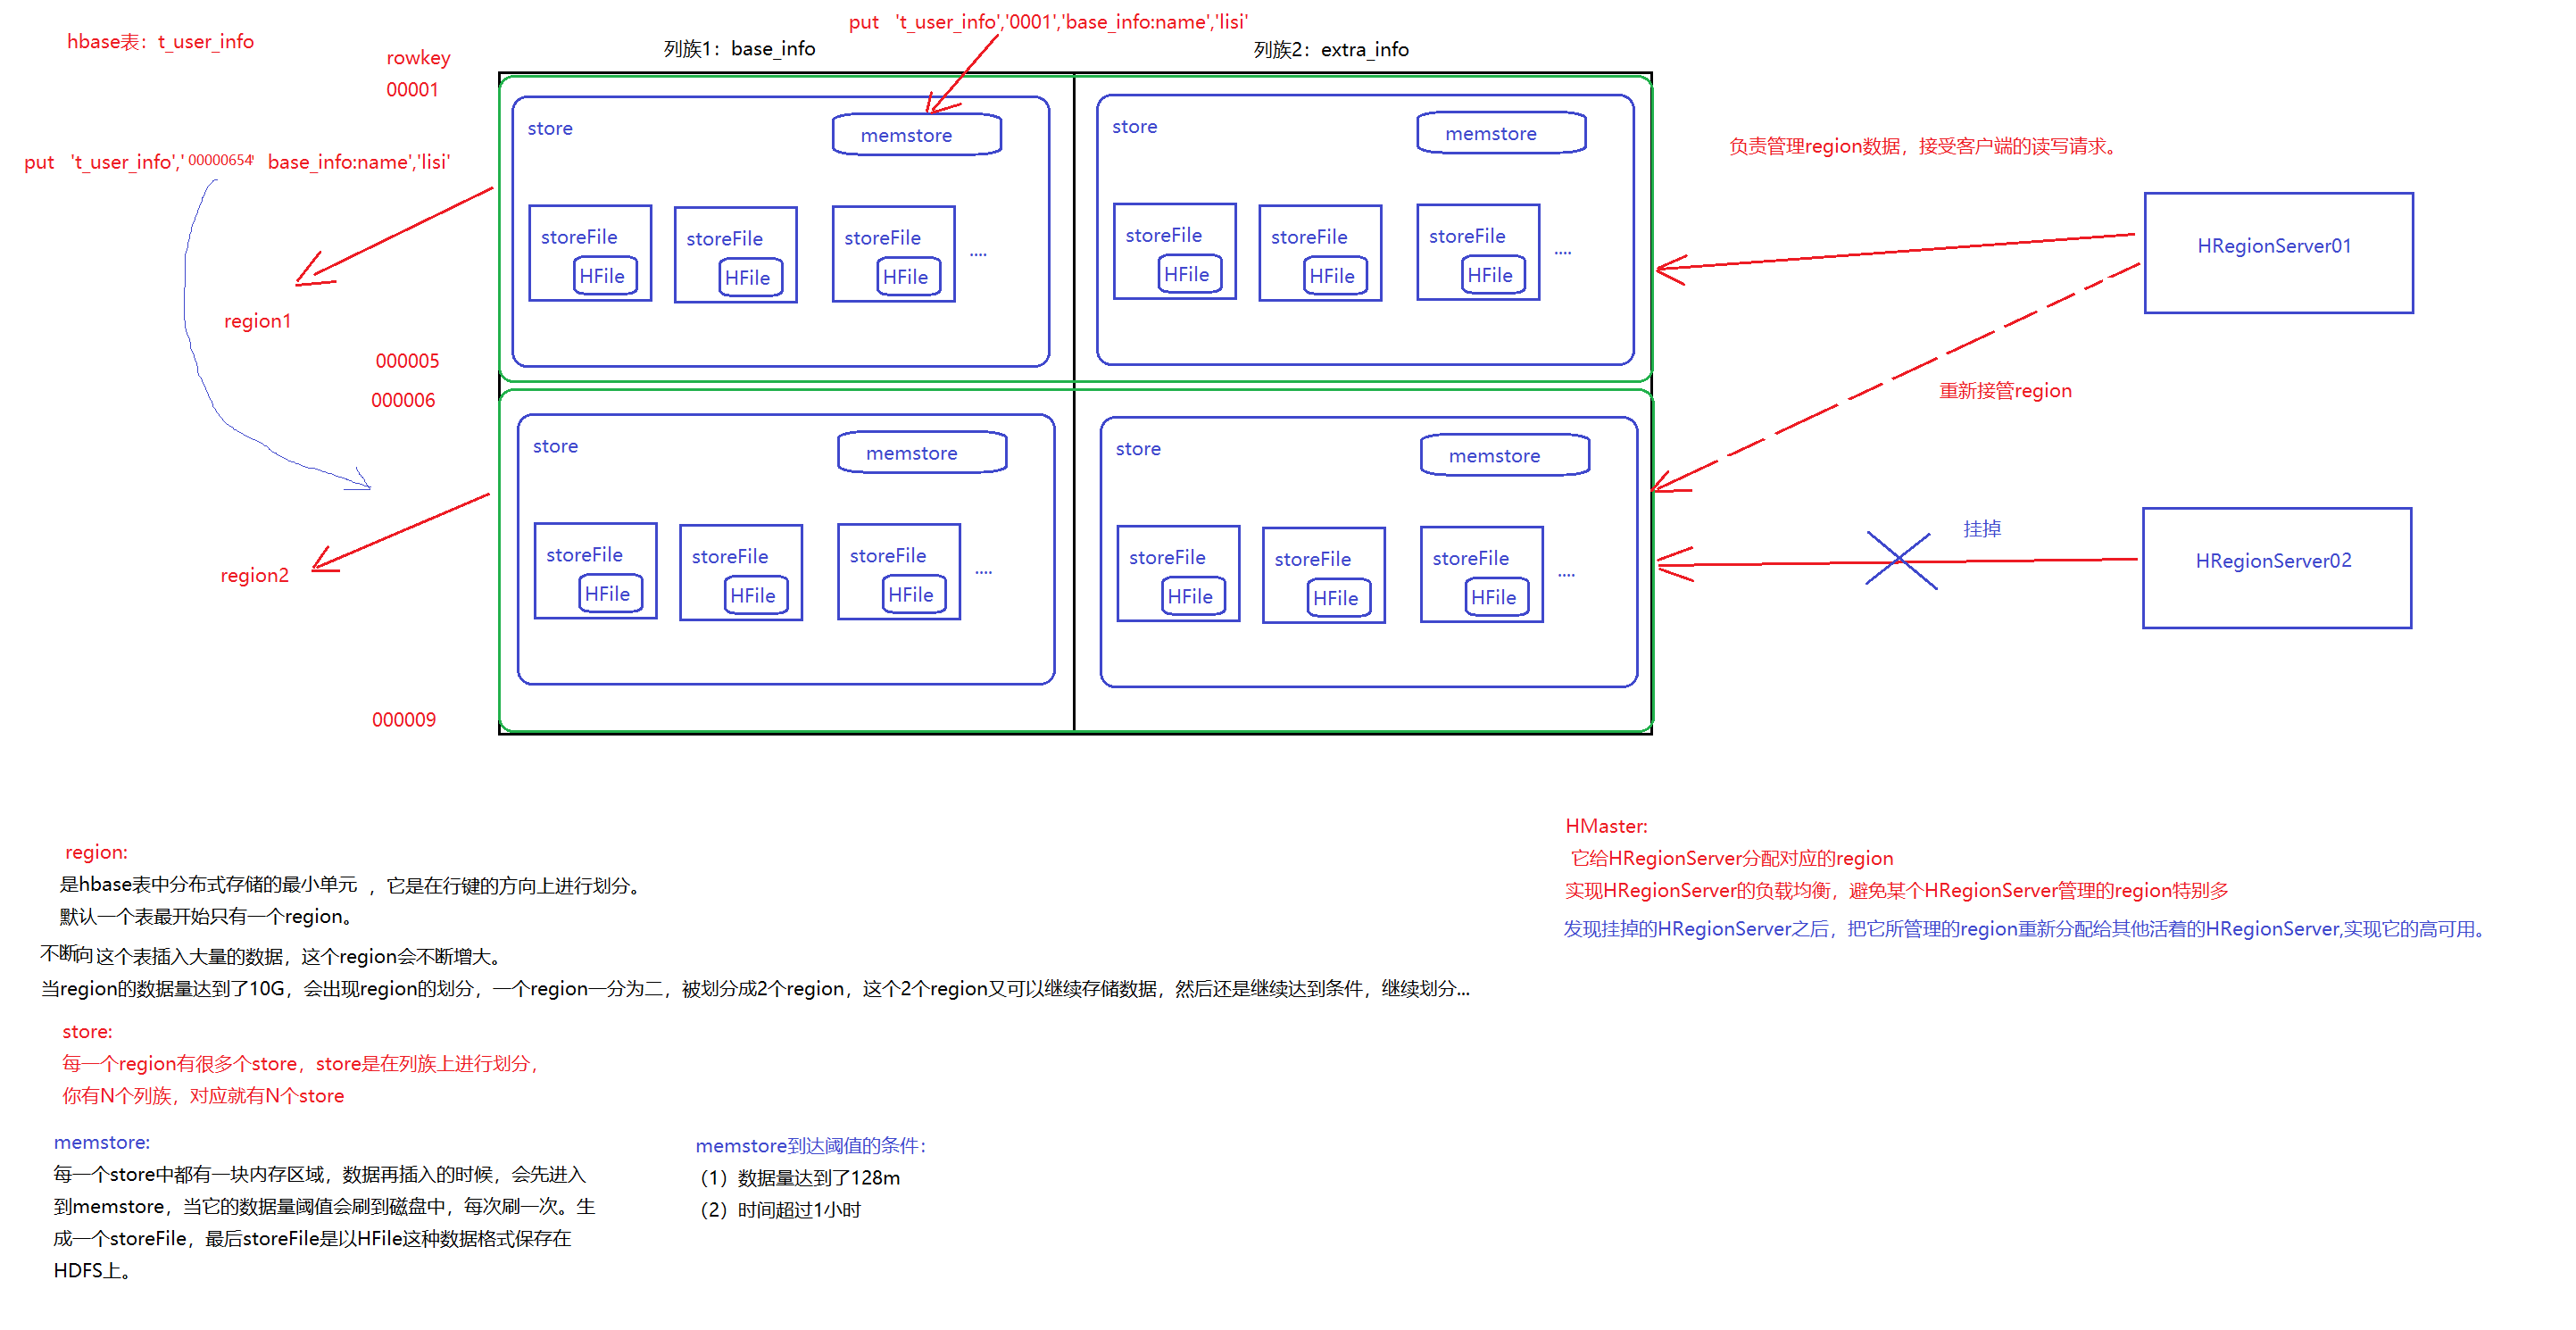Click the red 'store:' heading
Image resolution: width=2576 pixels, height=1330 pixels.
pos(87,1032)
